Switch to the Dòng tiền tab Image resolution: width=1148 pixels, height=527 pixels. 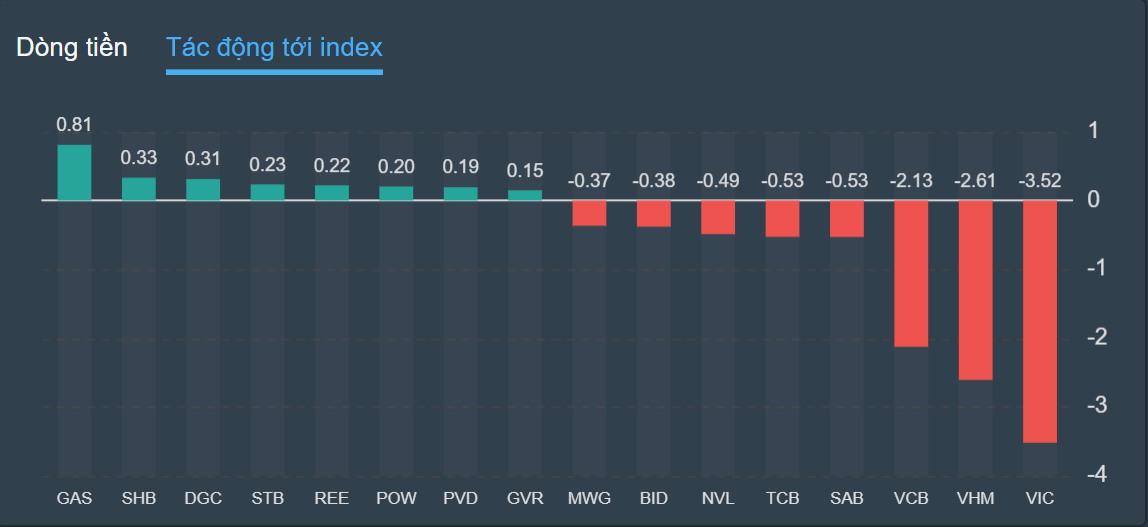[72, 47]
